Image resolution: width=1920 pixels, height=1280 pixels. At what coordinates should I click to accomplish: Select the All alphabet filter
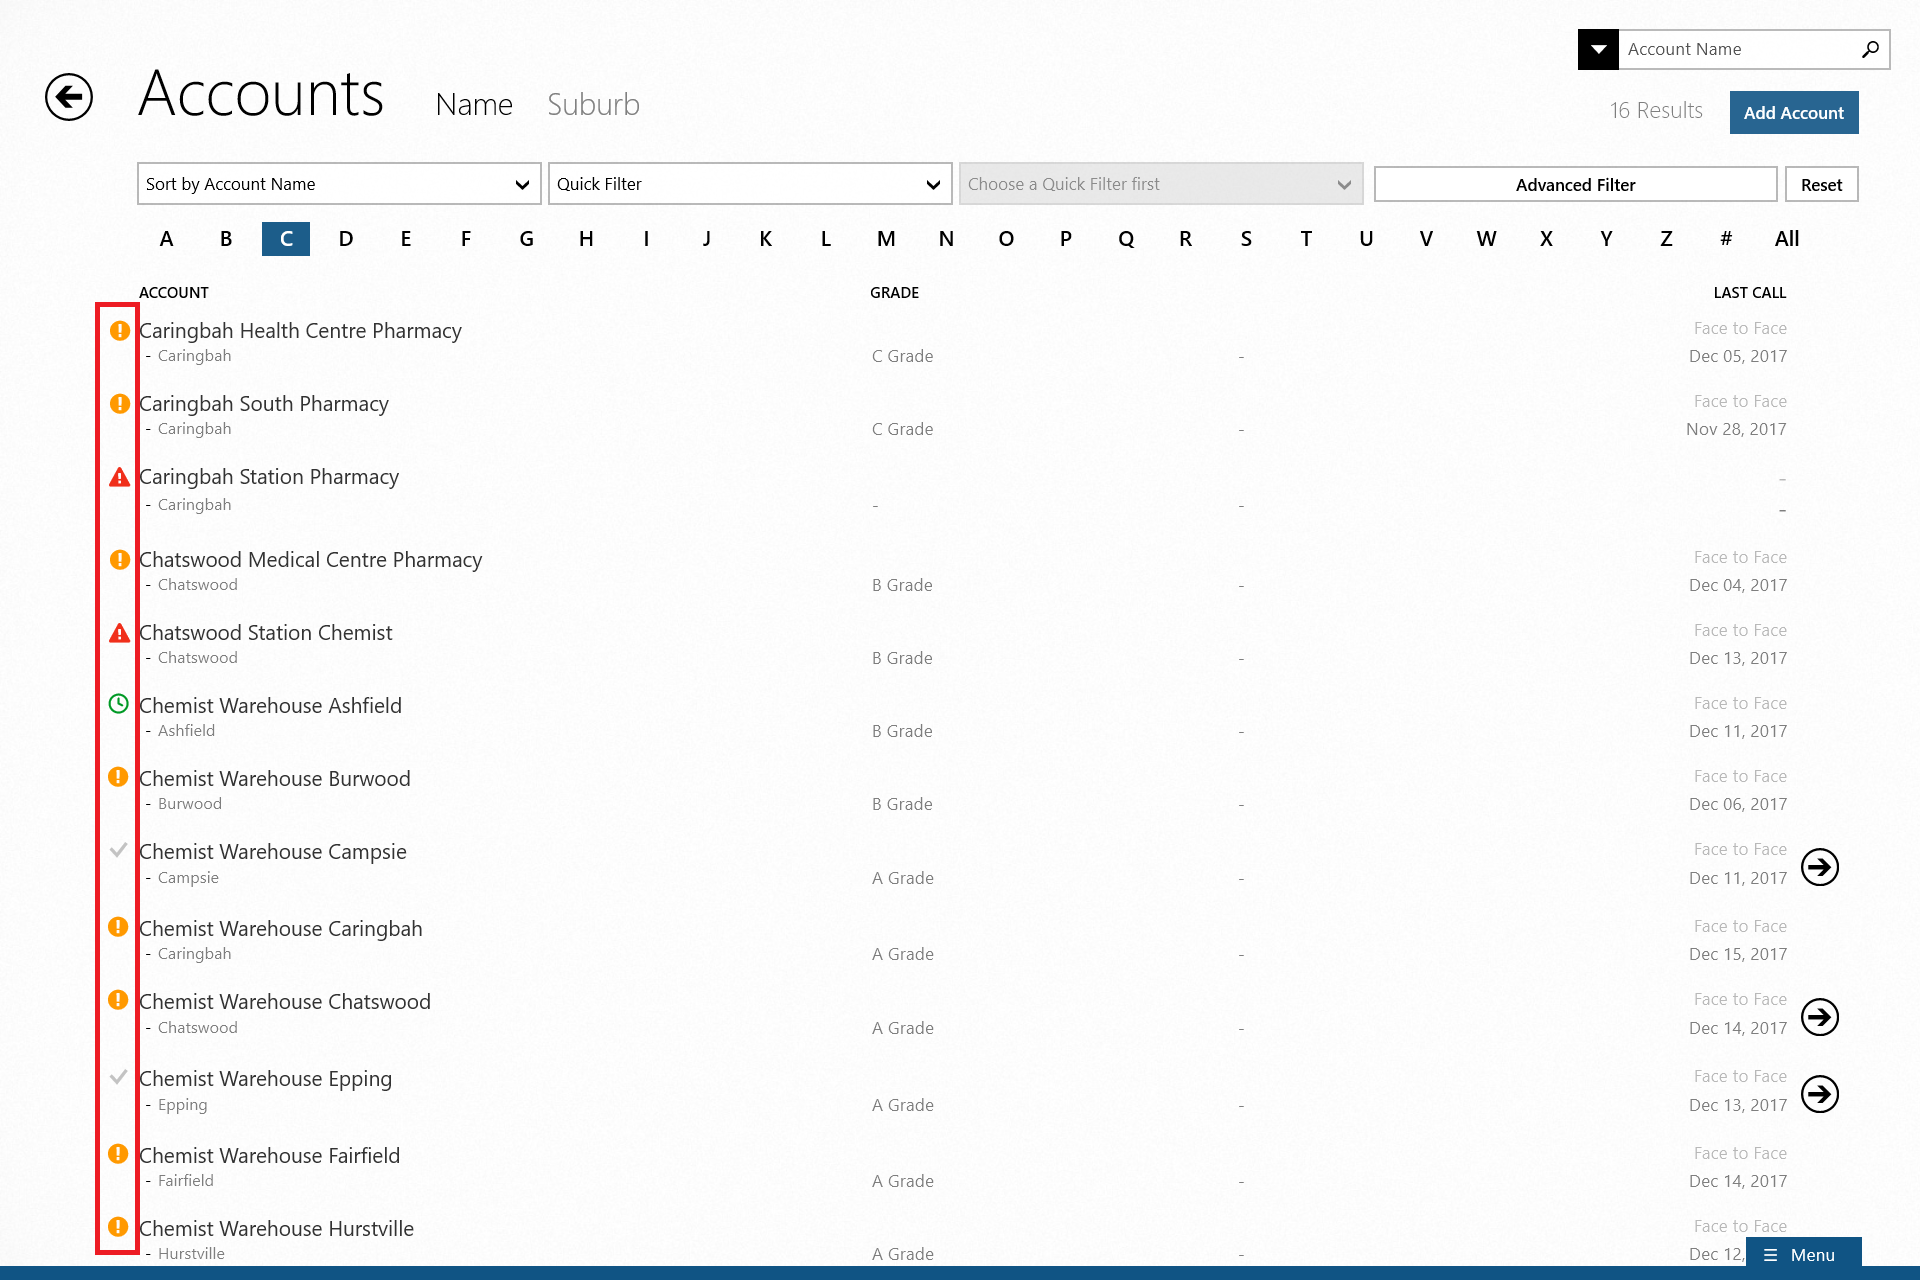pyautogui.click(x=1786, y=239)
